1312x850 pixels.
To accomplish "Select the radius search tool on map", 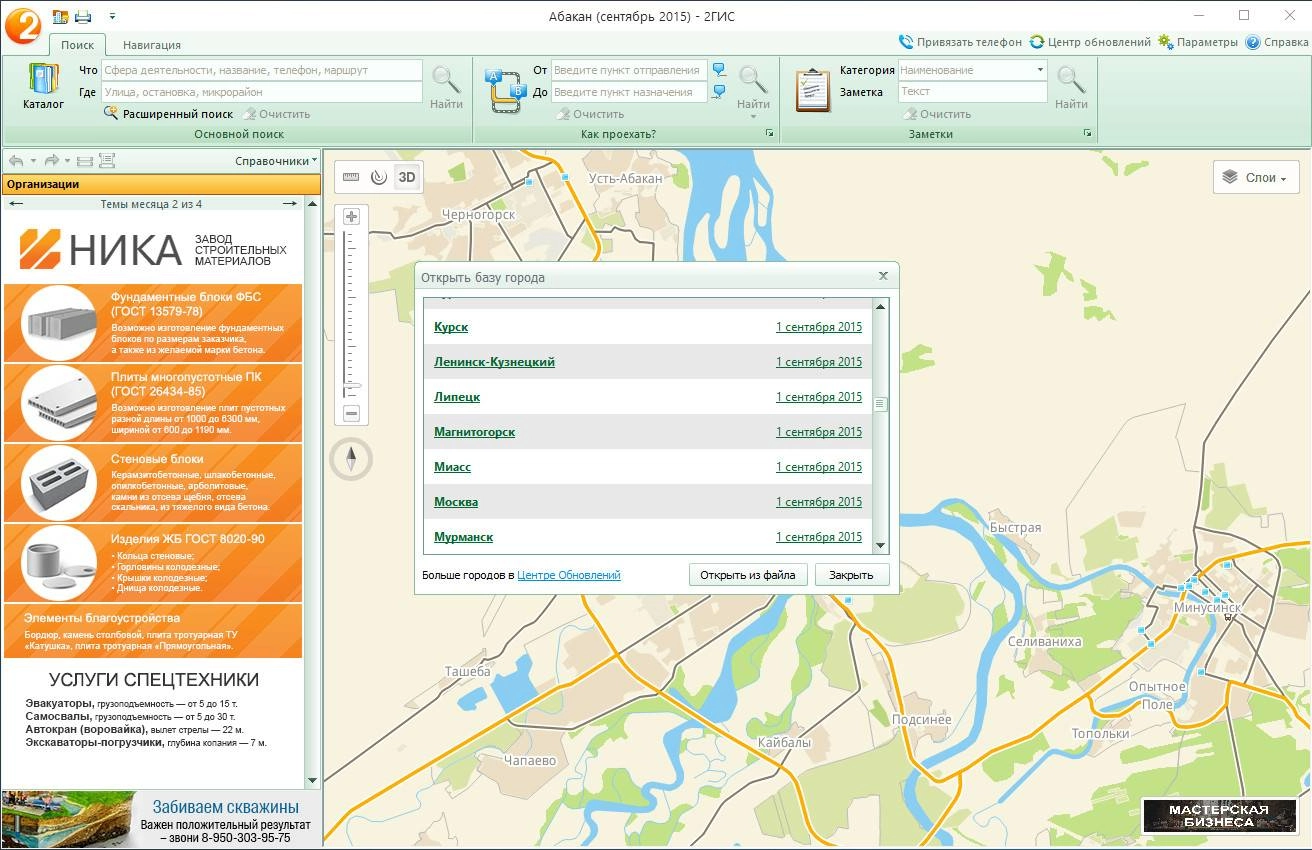I will 378,177.
